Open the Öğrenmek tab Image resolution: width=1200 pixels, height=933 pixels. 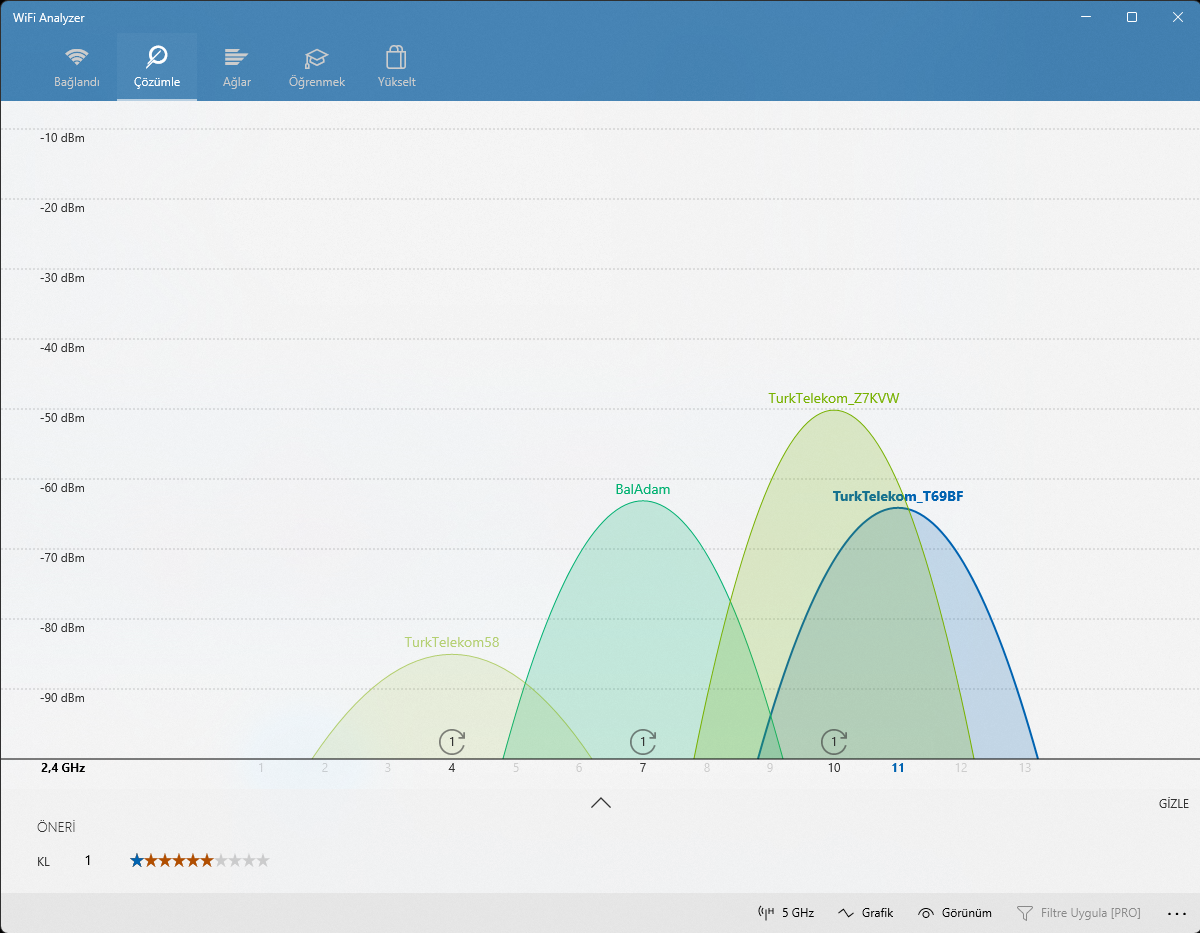317,67
